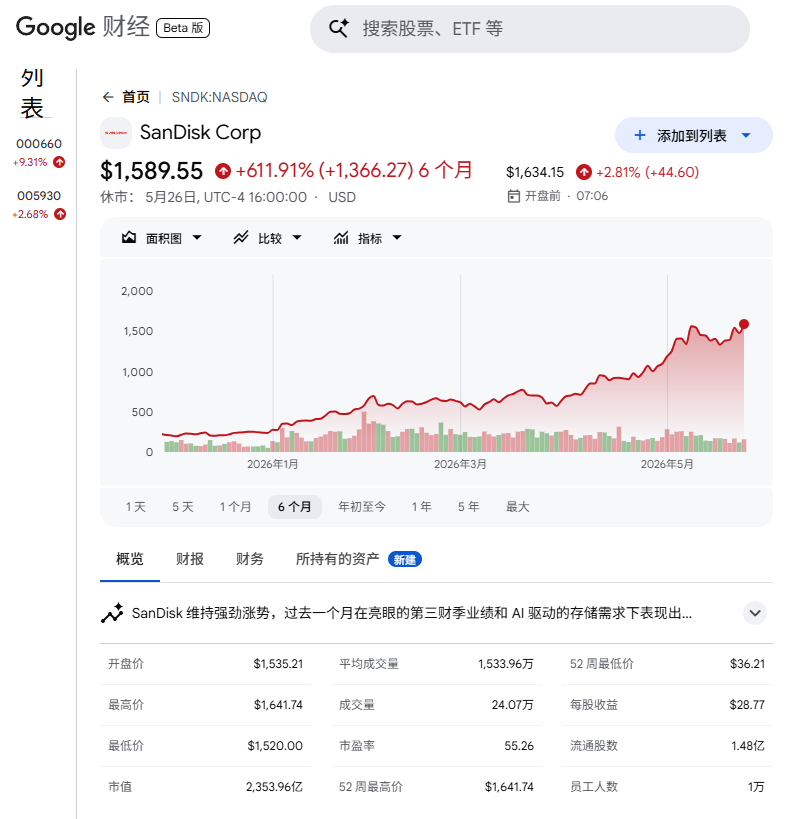Click the Beta 版 badge
The width and height of the screenshot is (792, 819).
(183, 28)
